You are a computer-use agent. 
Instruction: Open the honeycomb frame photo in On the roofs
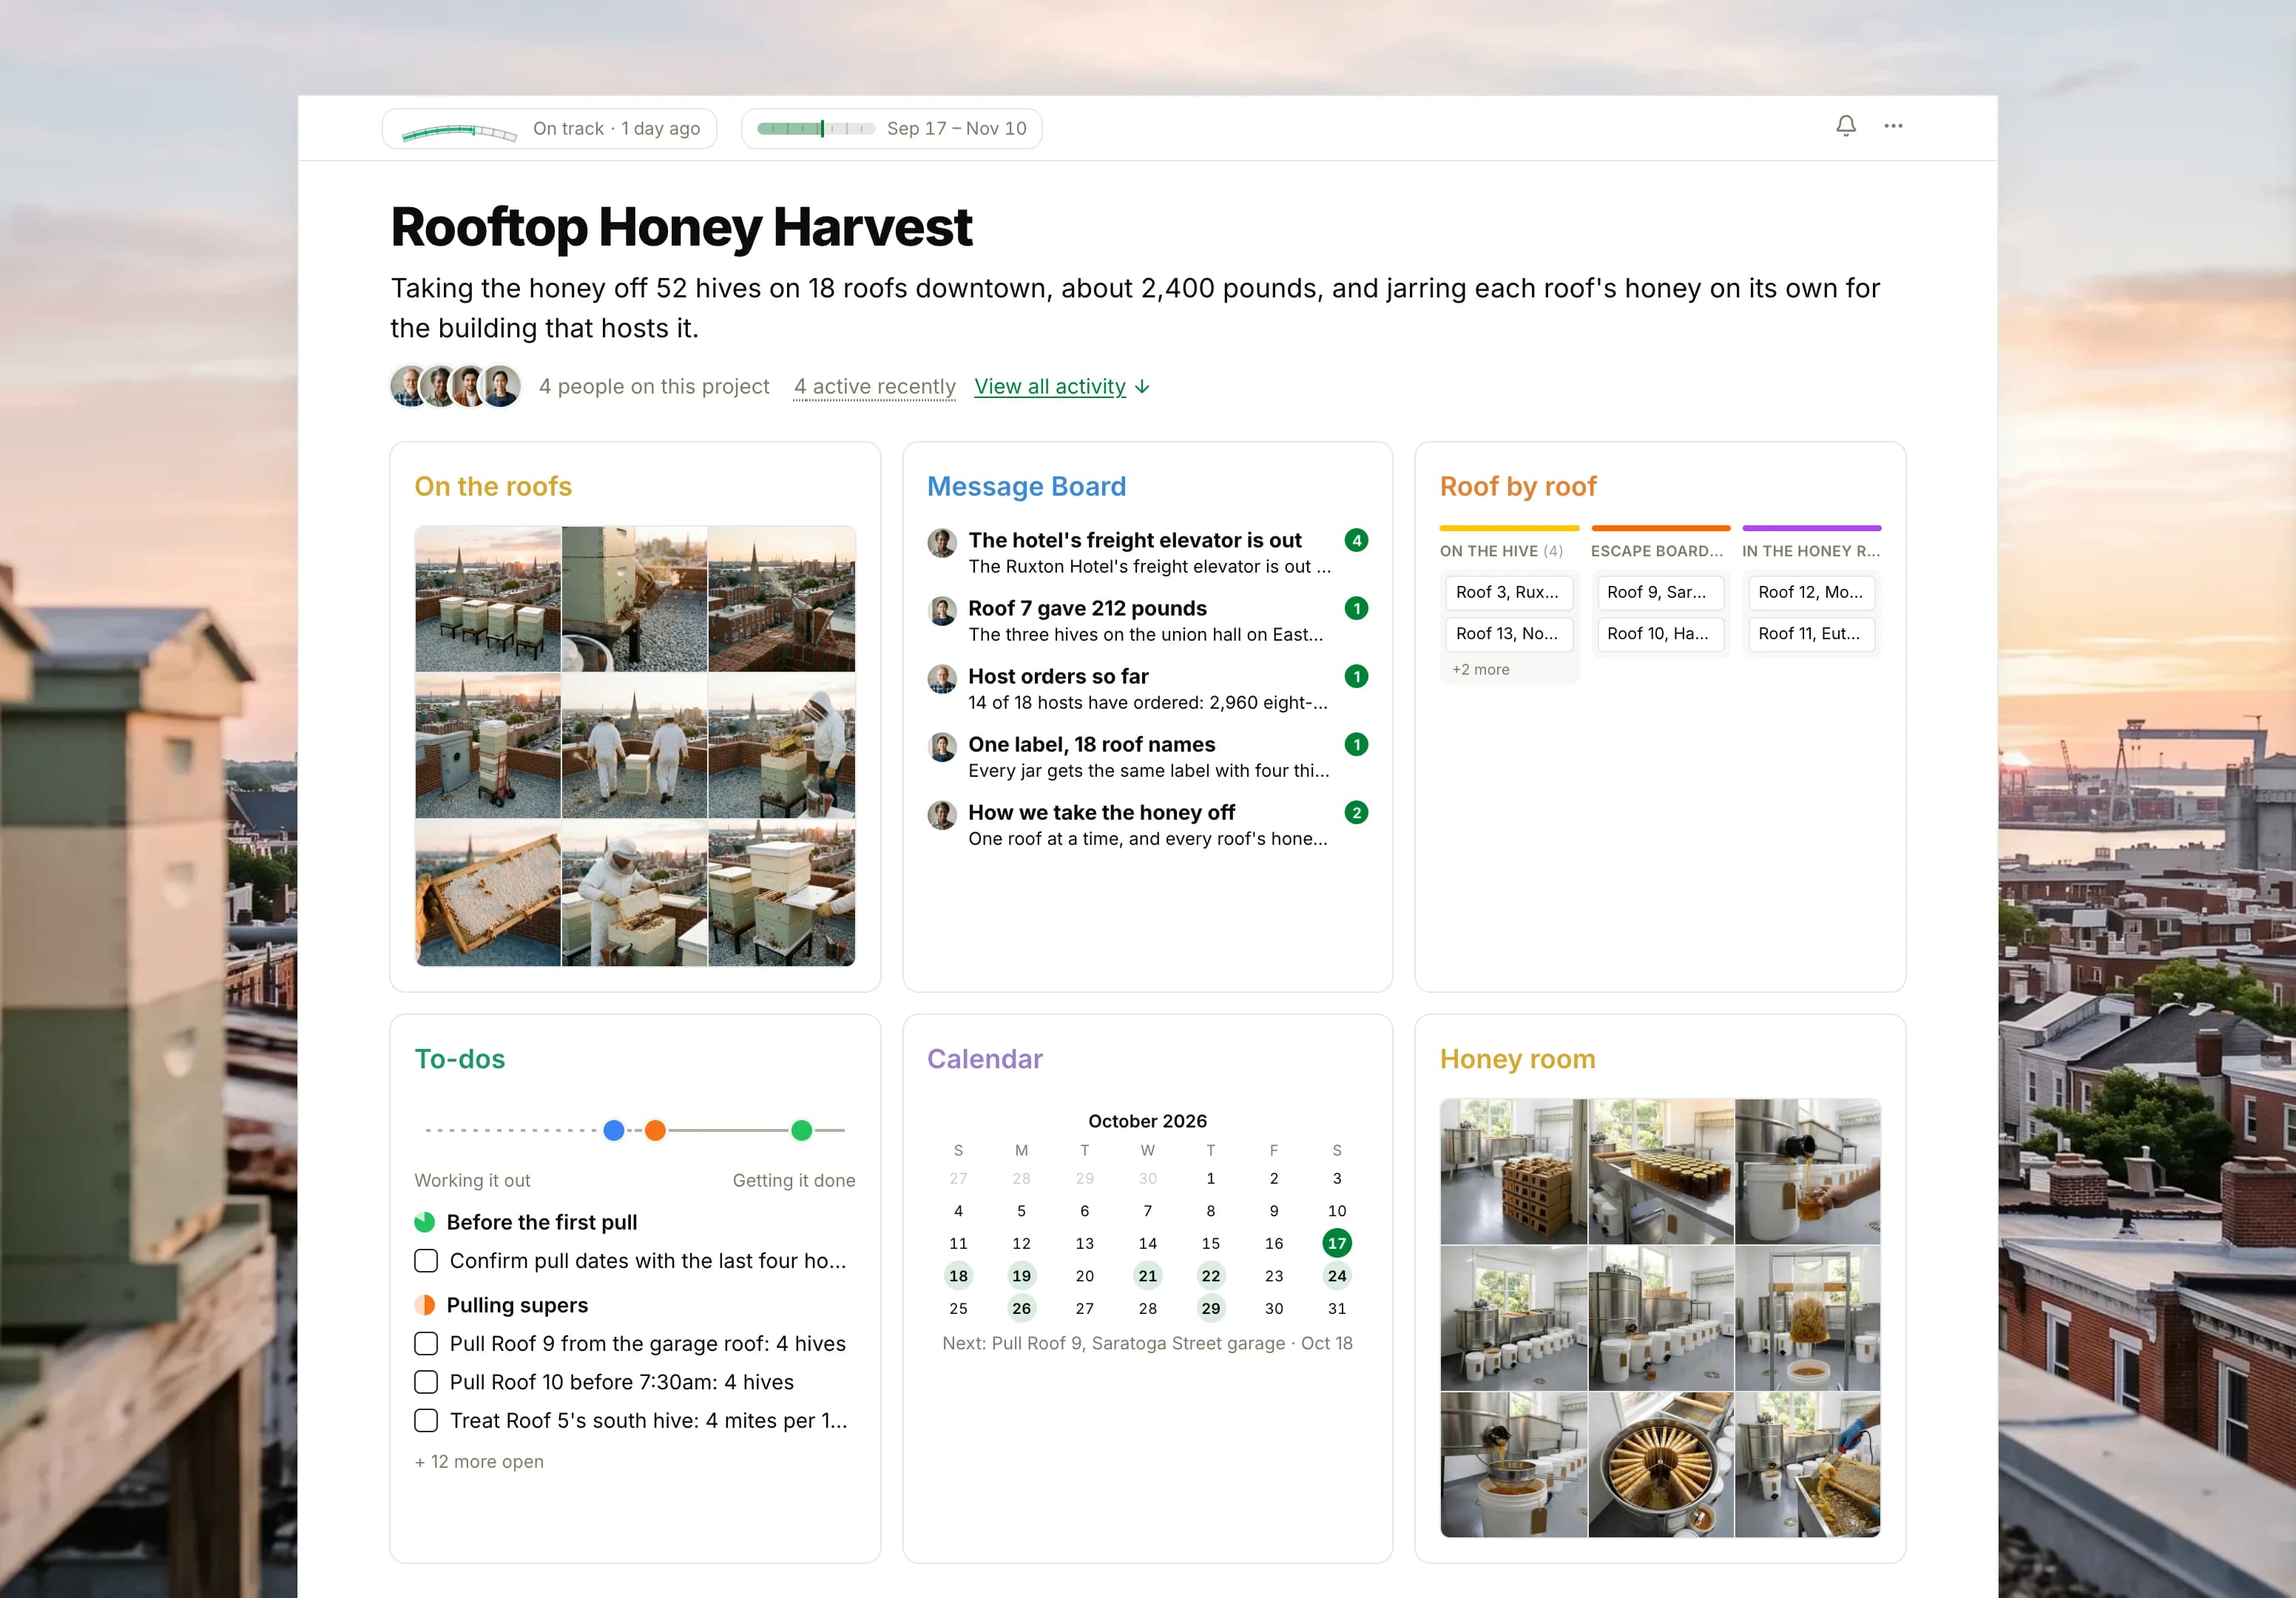(488, 893)
